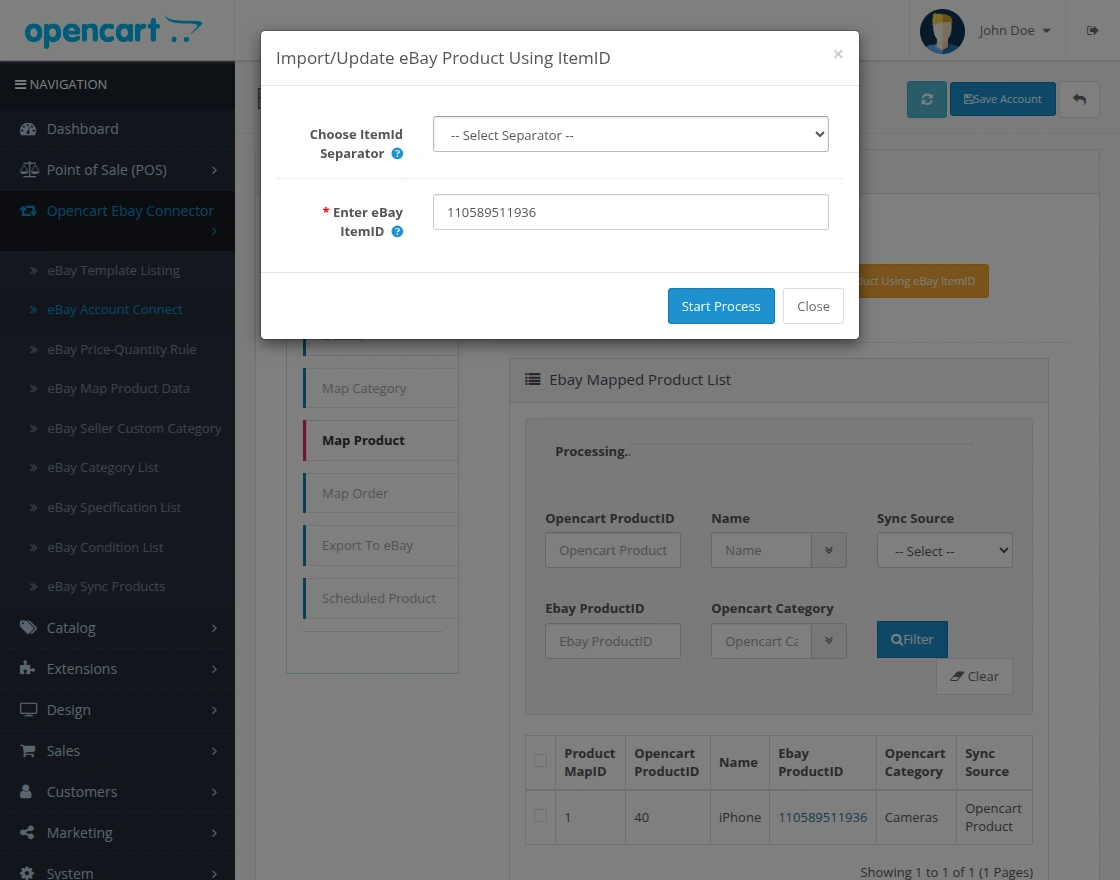Viewport: 1120px width, 880px height.
Task: Click the refresh icon button near Save Account
Action: [926, 99]
